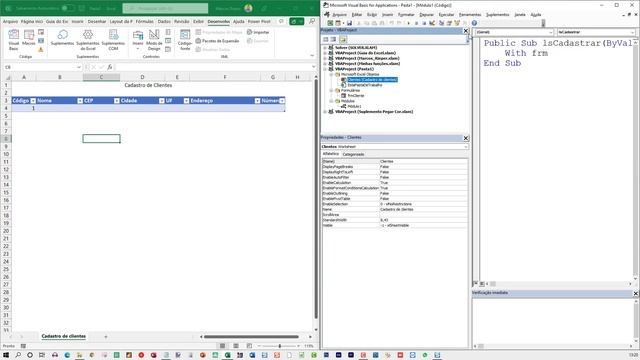The image size is (640, 360).
Task: Click Pacotes de Expansão button
Action: [x=217, y=41]
